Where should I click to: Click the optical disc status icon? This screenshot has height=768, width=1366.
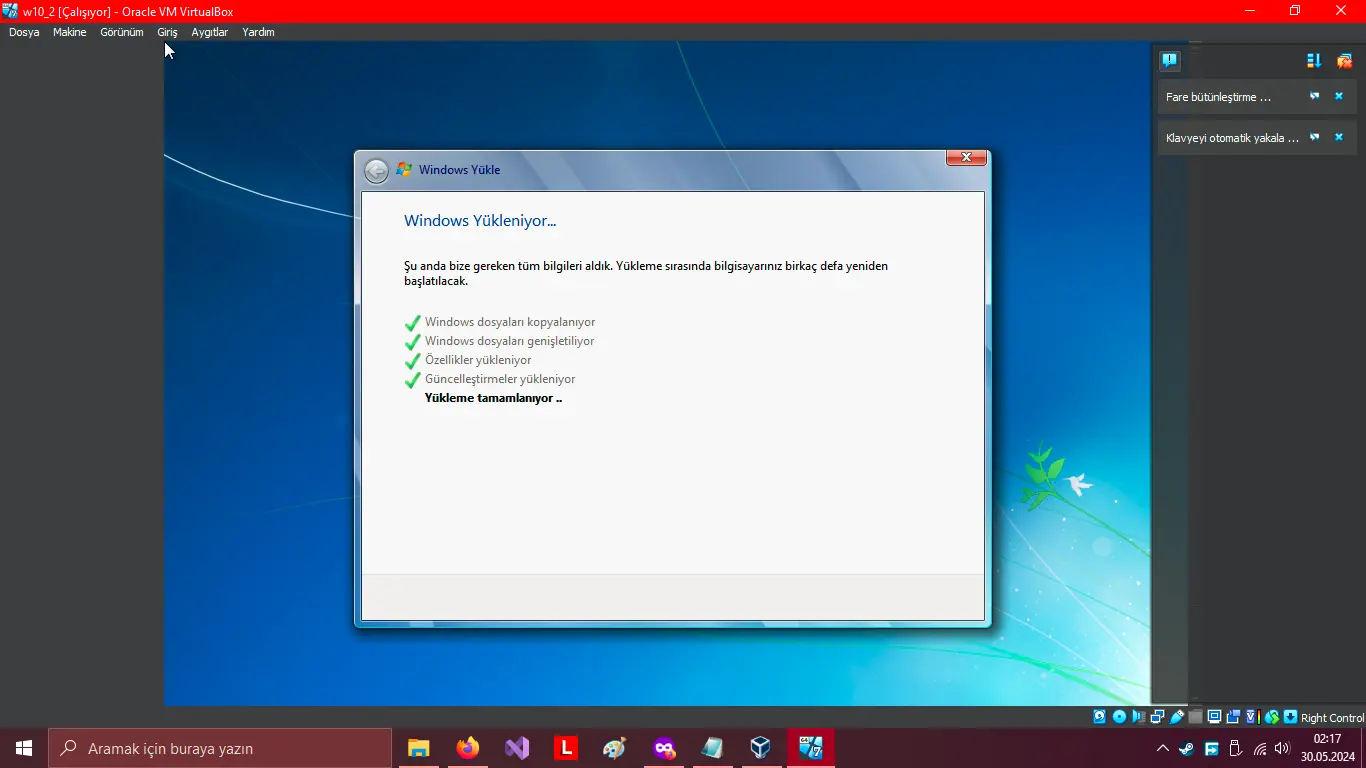pyautogui.click(x=1119, y=717)
